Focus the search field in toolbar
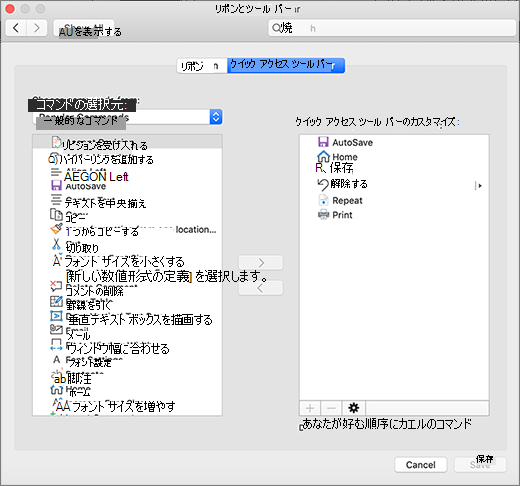Image resolution: width=520 pixels, height=486 pixels. pos(392,28)
